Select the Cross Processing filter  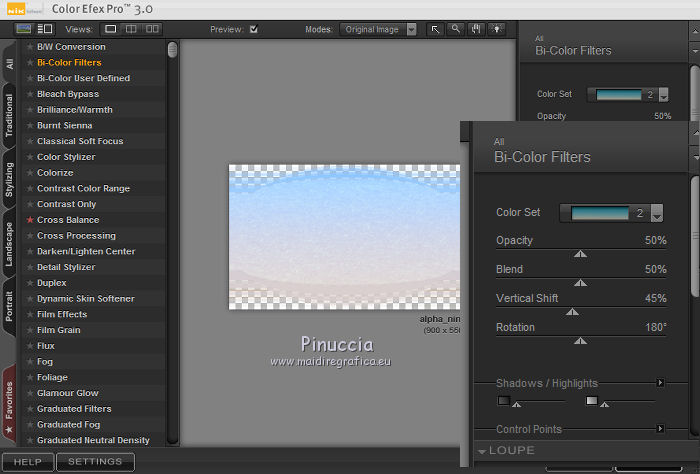(76, 235)
